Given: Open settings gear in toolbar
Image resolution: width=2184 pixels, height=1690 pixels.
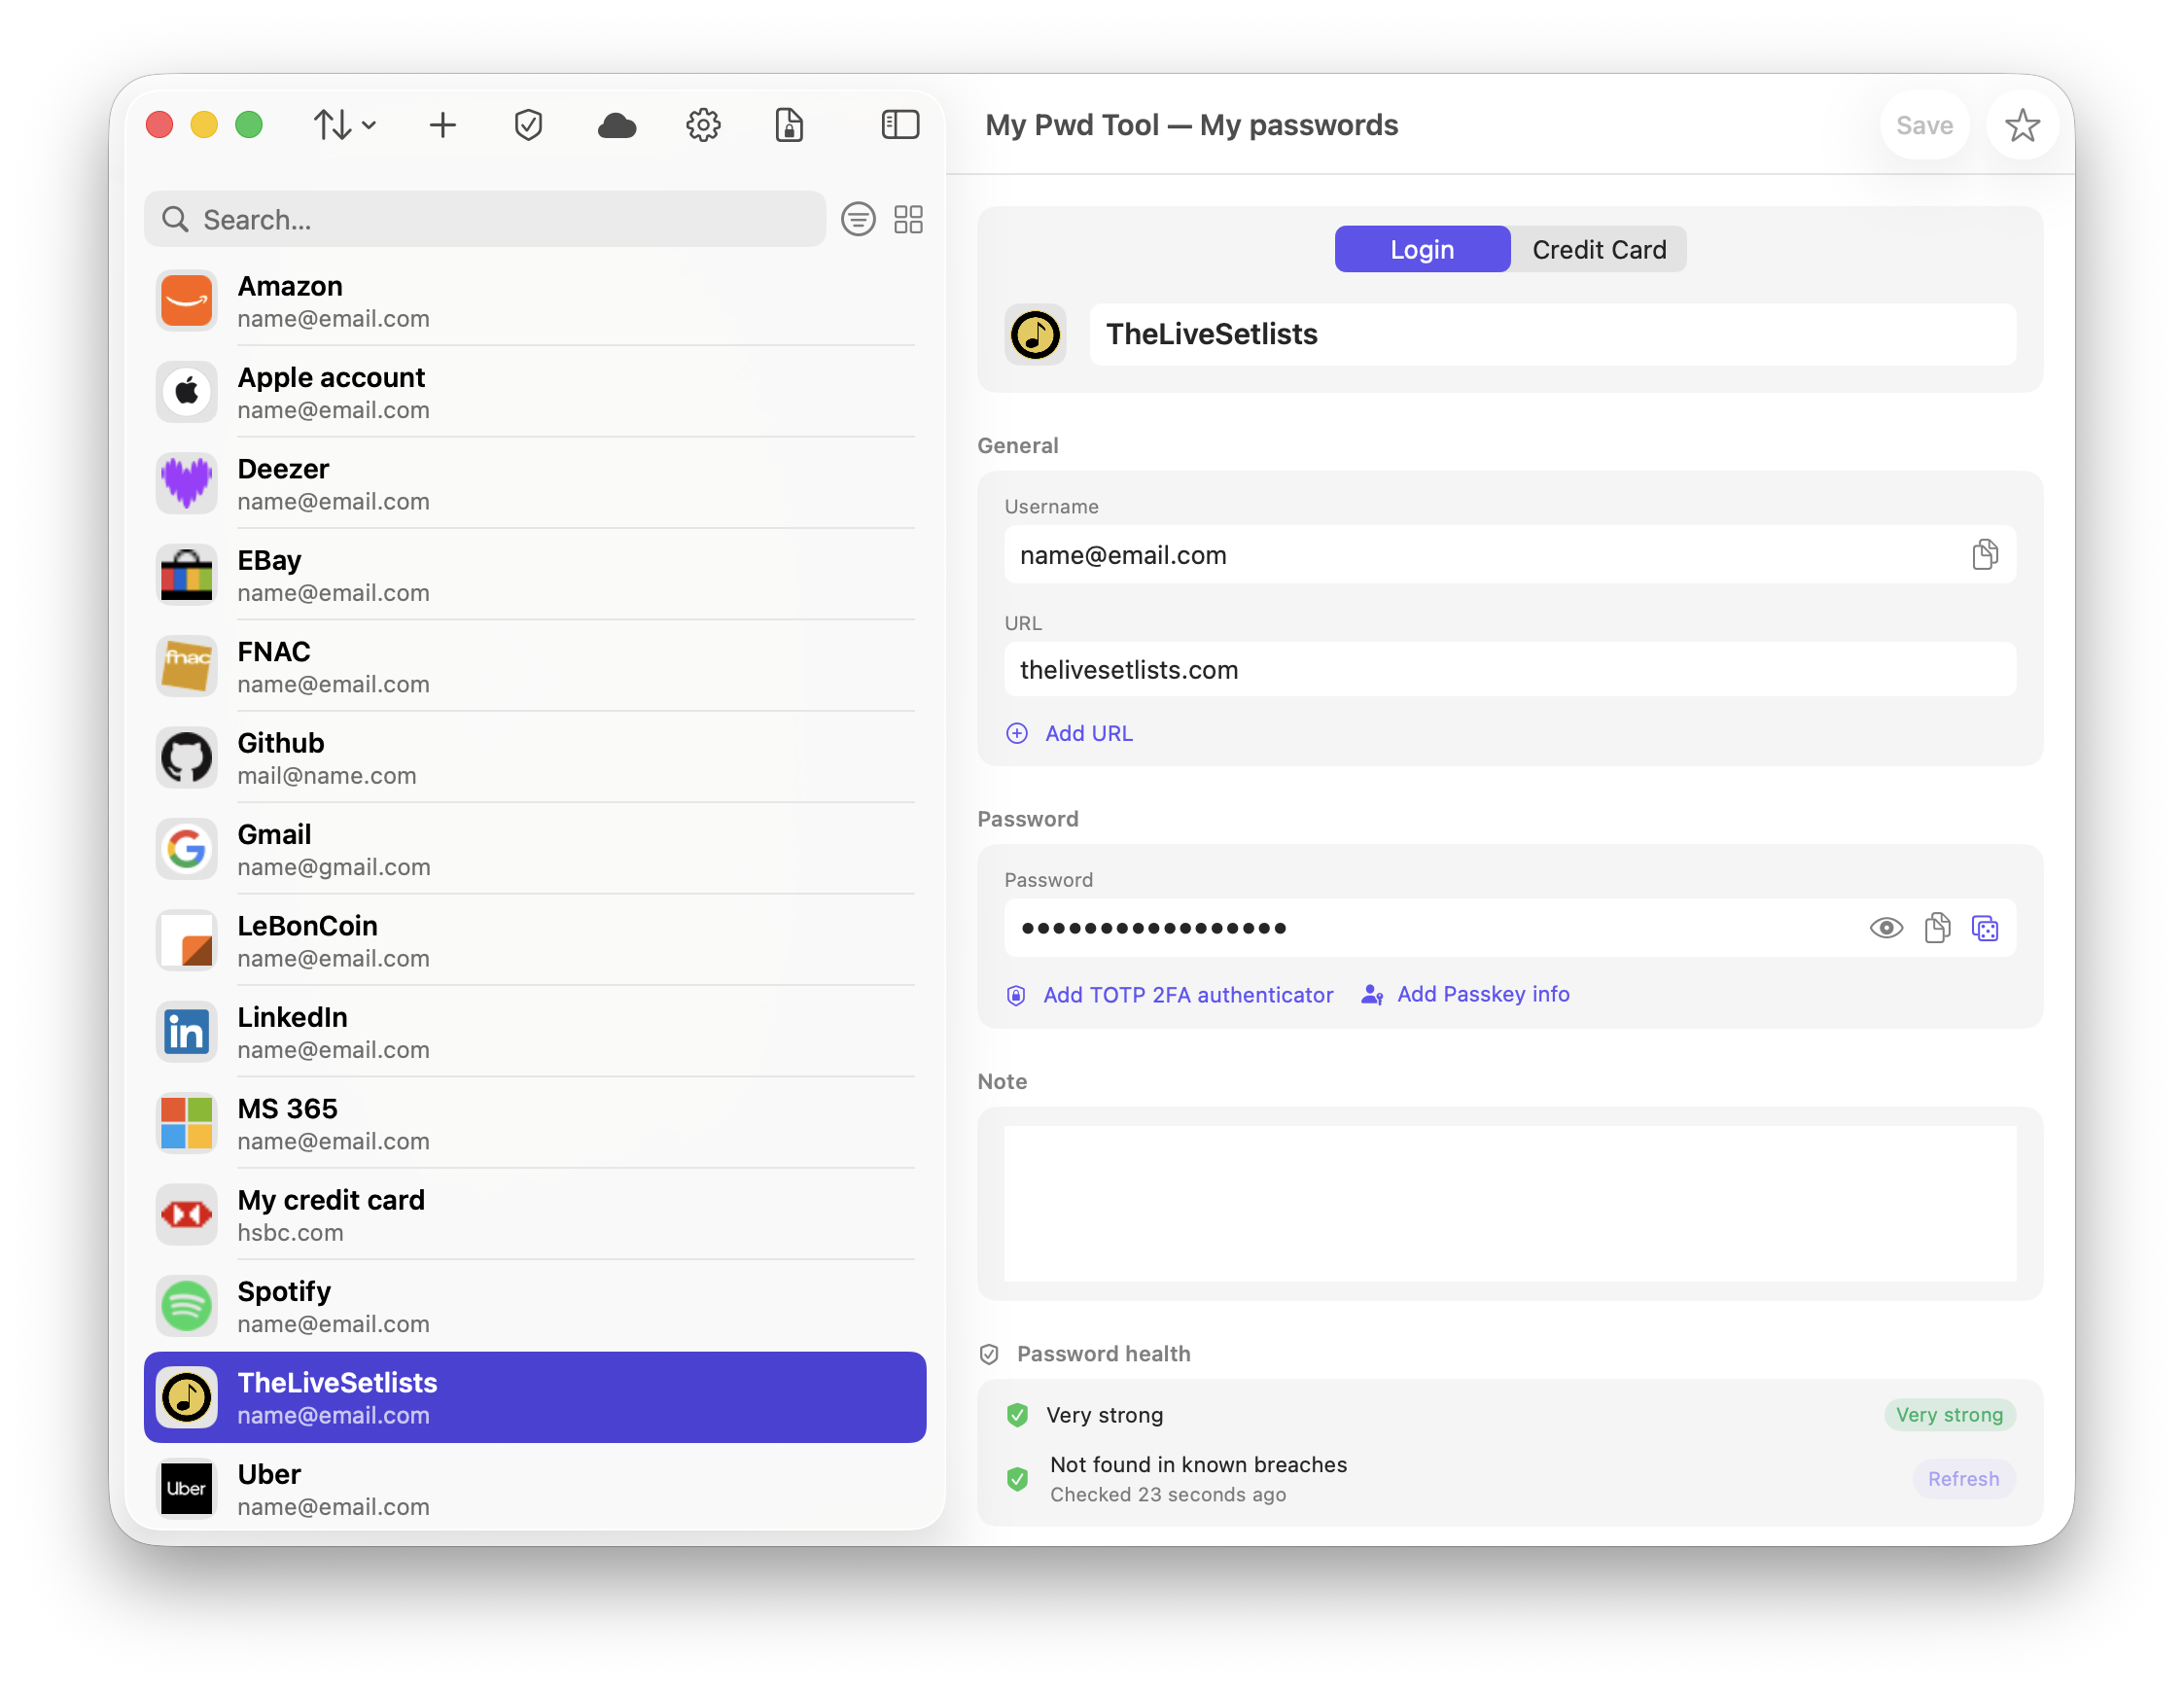Looking at the screenshot, I should [703, 125].
